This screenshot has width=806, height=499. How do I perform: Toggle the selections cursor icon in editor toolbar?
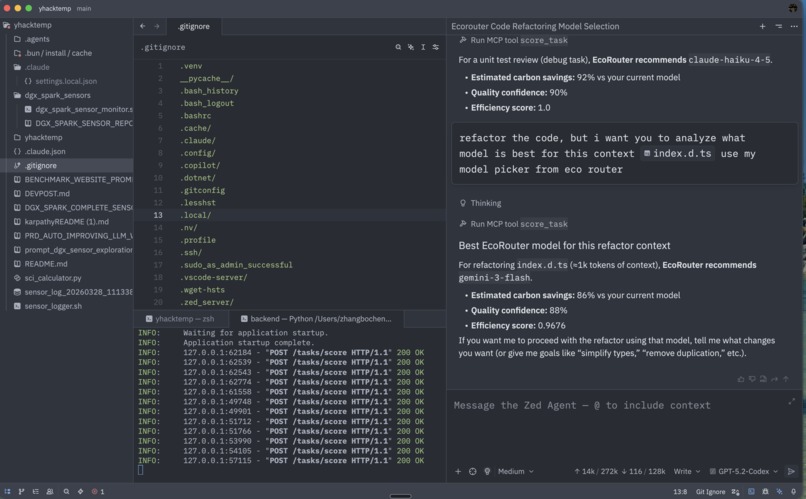coord(423,47)
